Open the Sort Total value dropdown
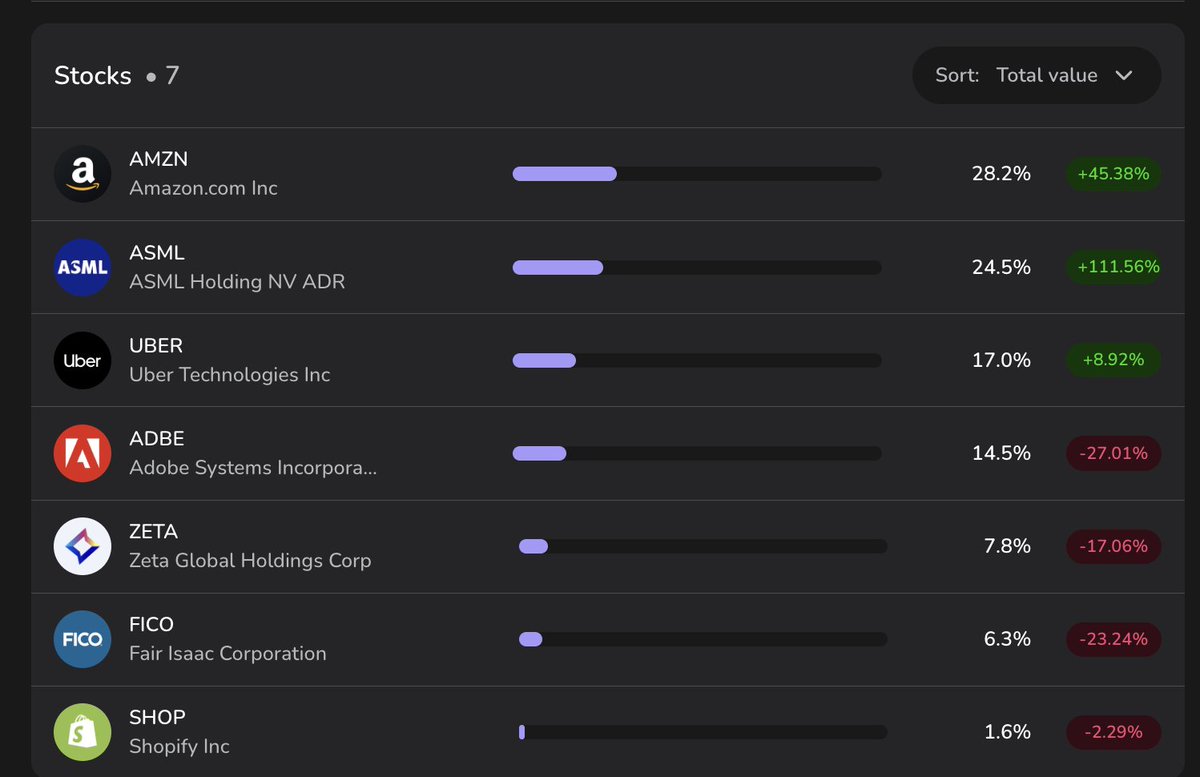 click(x=1036, y=75)
